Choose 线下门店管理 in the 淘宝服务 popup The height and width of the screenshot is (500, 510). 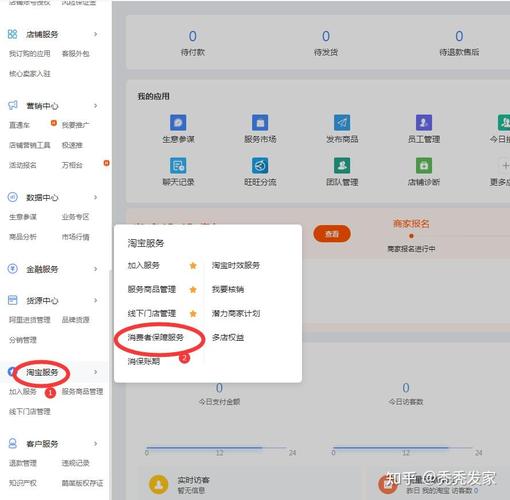152,313
